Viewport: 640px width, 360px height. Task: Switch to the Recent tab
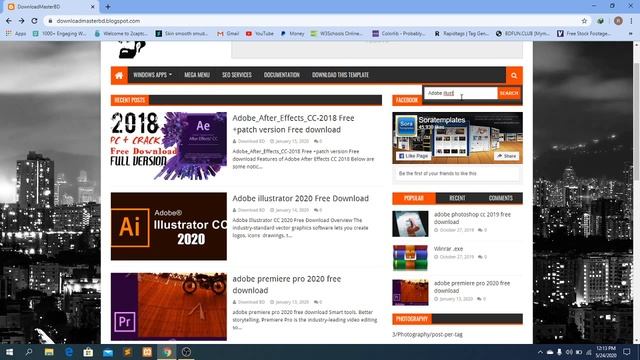click(457, 198)
